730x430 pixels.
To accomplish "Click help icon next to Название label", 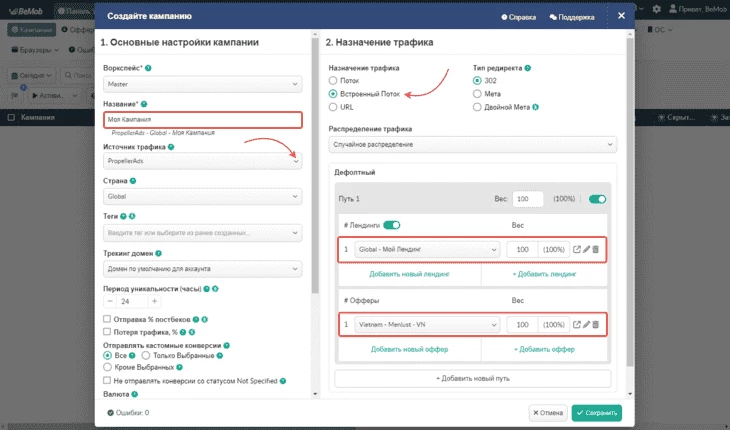I will tap(144, 104).
